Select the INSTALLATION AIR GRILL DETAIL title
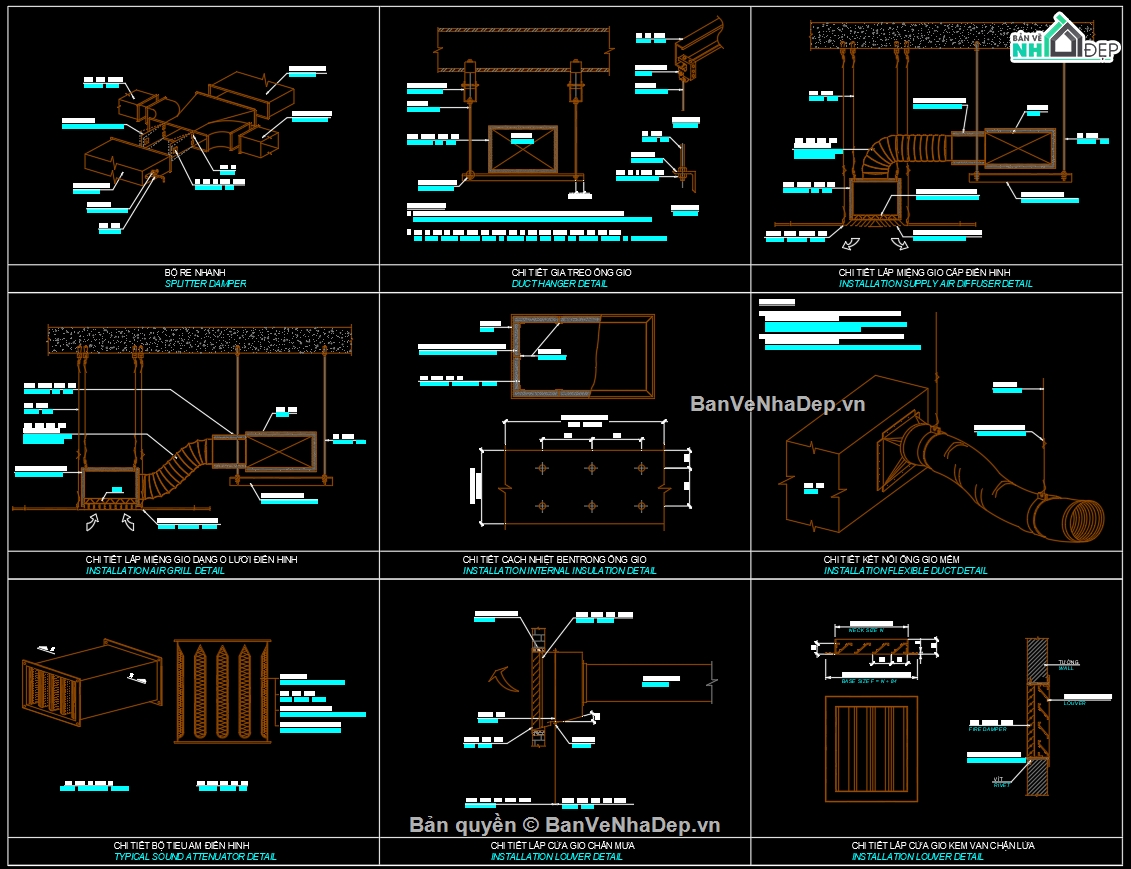 click(x=155, y=570)
